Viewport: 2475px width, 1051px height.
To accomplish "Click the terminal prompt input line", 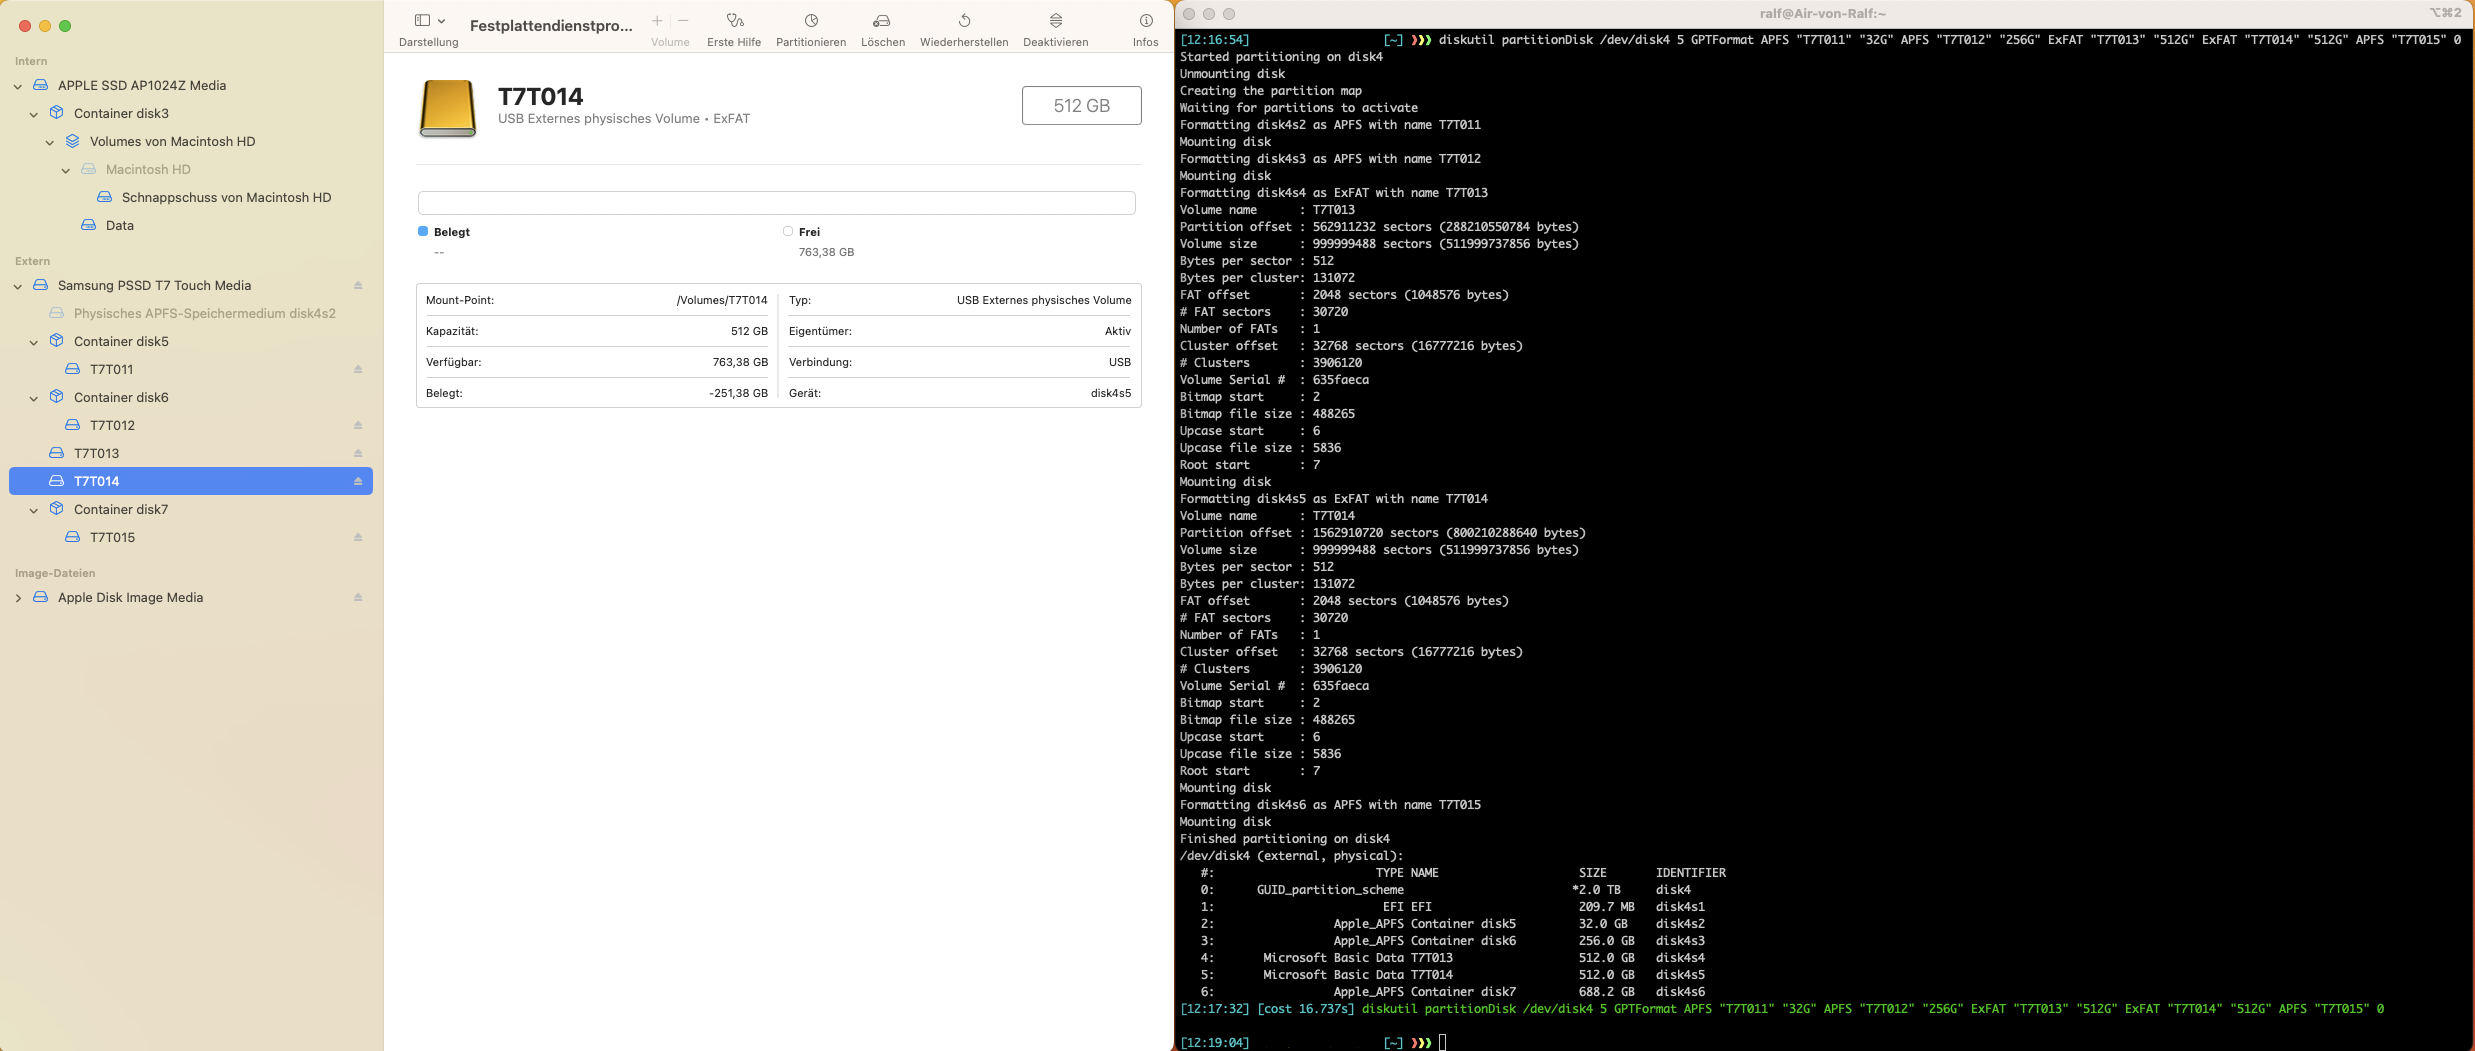I will coord(1442,1042).
